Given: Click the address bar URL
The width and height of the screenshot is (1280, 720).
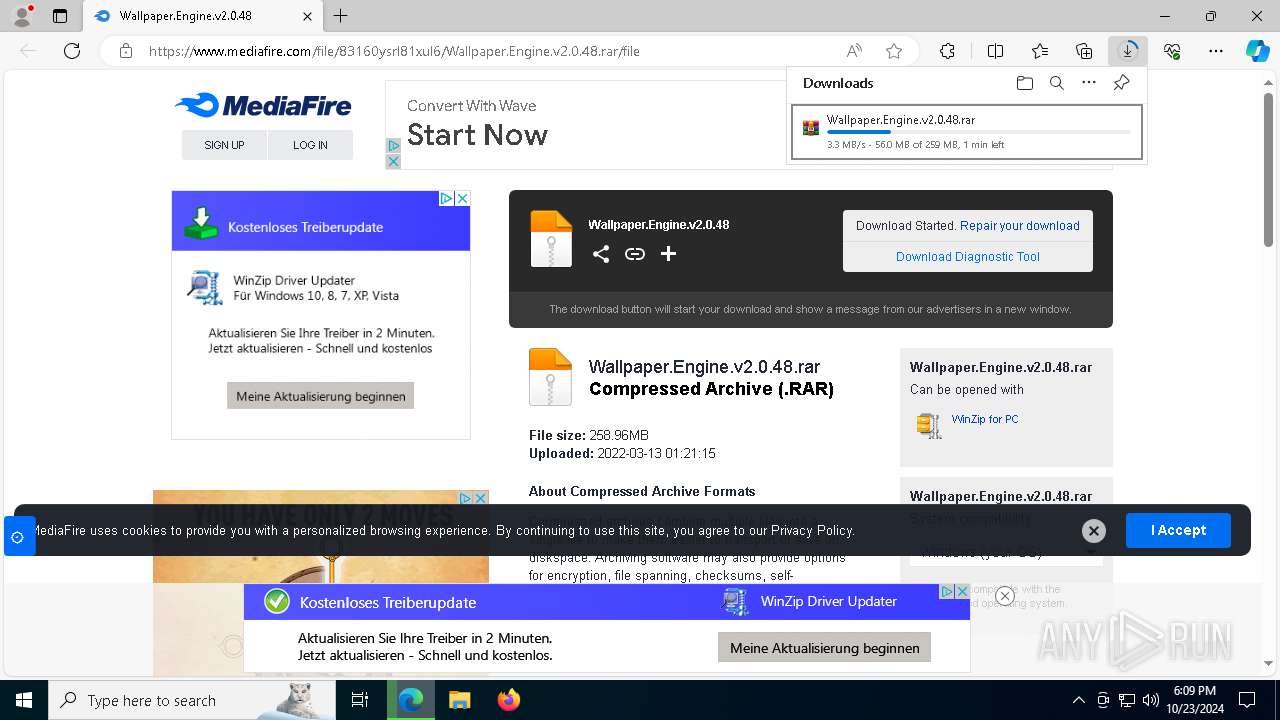Looking at the screenshot, I should (x=394, y=51).
